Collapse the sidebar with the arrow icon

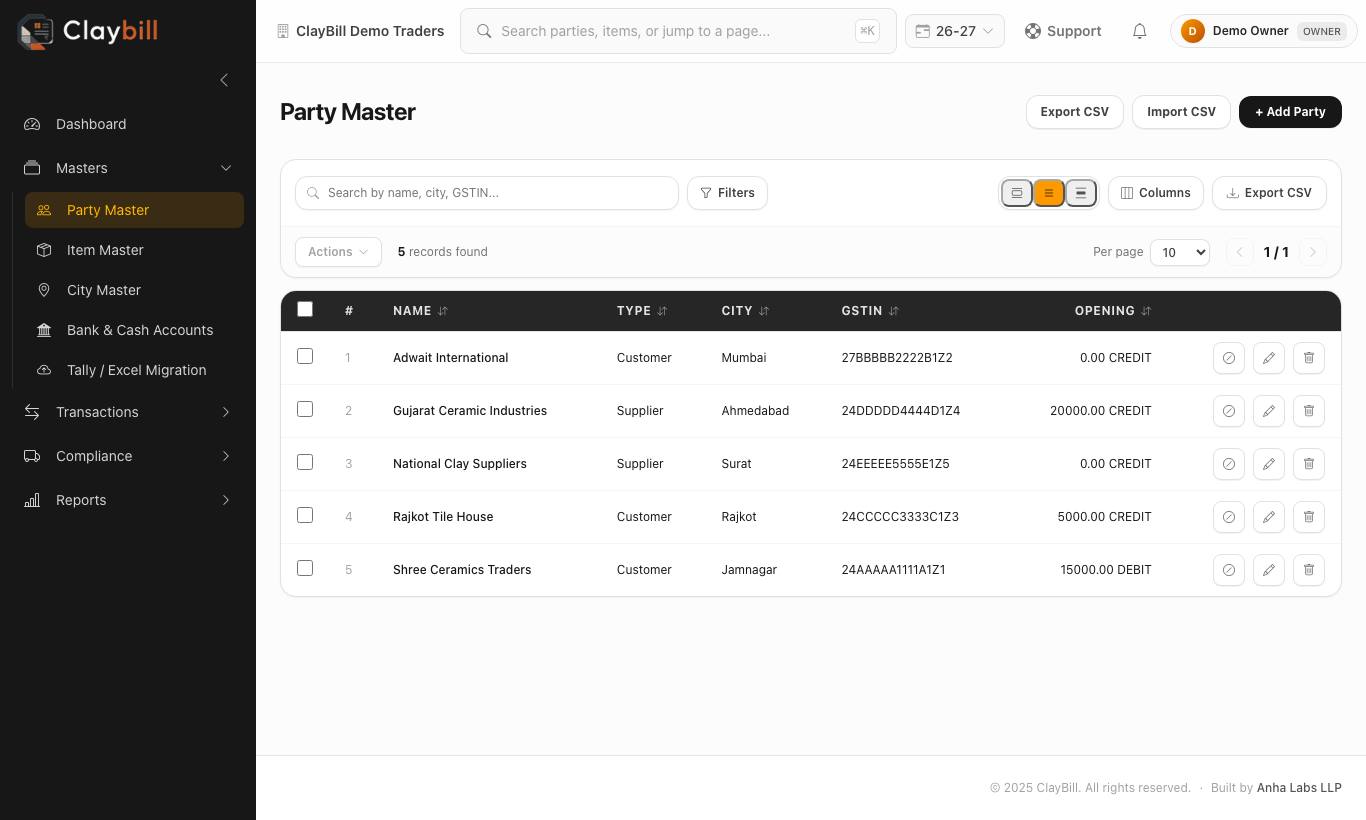click(x=224, y=80)
